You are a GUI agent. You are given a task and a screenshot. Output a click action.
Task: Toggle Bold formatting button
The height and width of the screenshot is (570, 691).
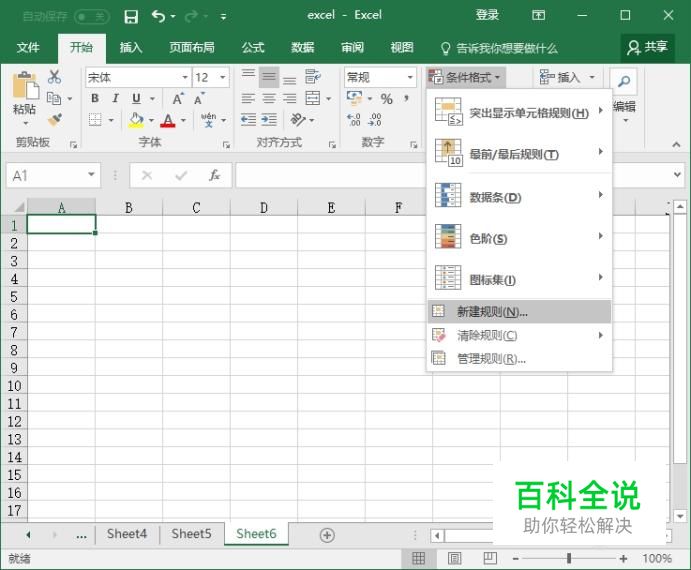point(95,98)
